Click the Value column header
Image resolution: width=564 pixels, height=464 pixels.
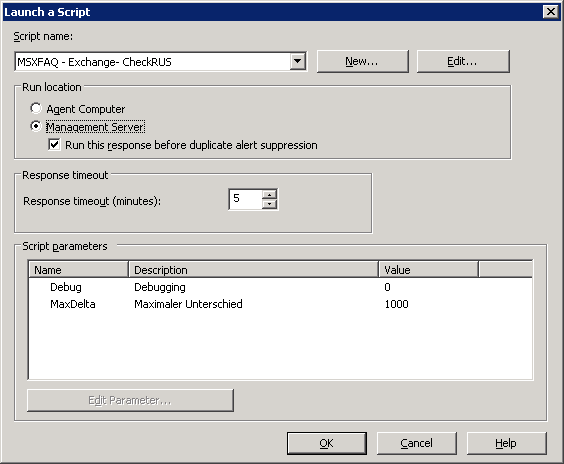[x=428, y=269]
